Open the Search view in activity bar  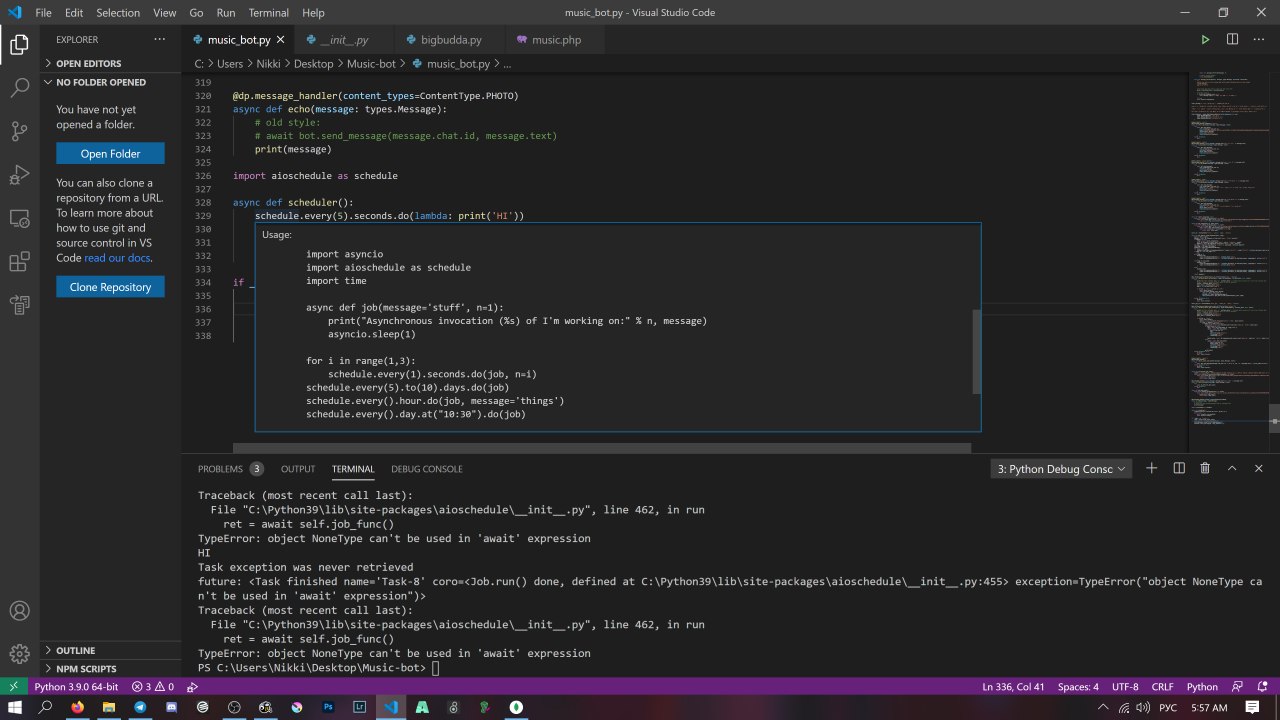pos(19,88)
